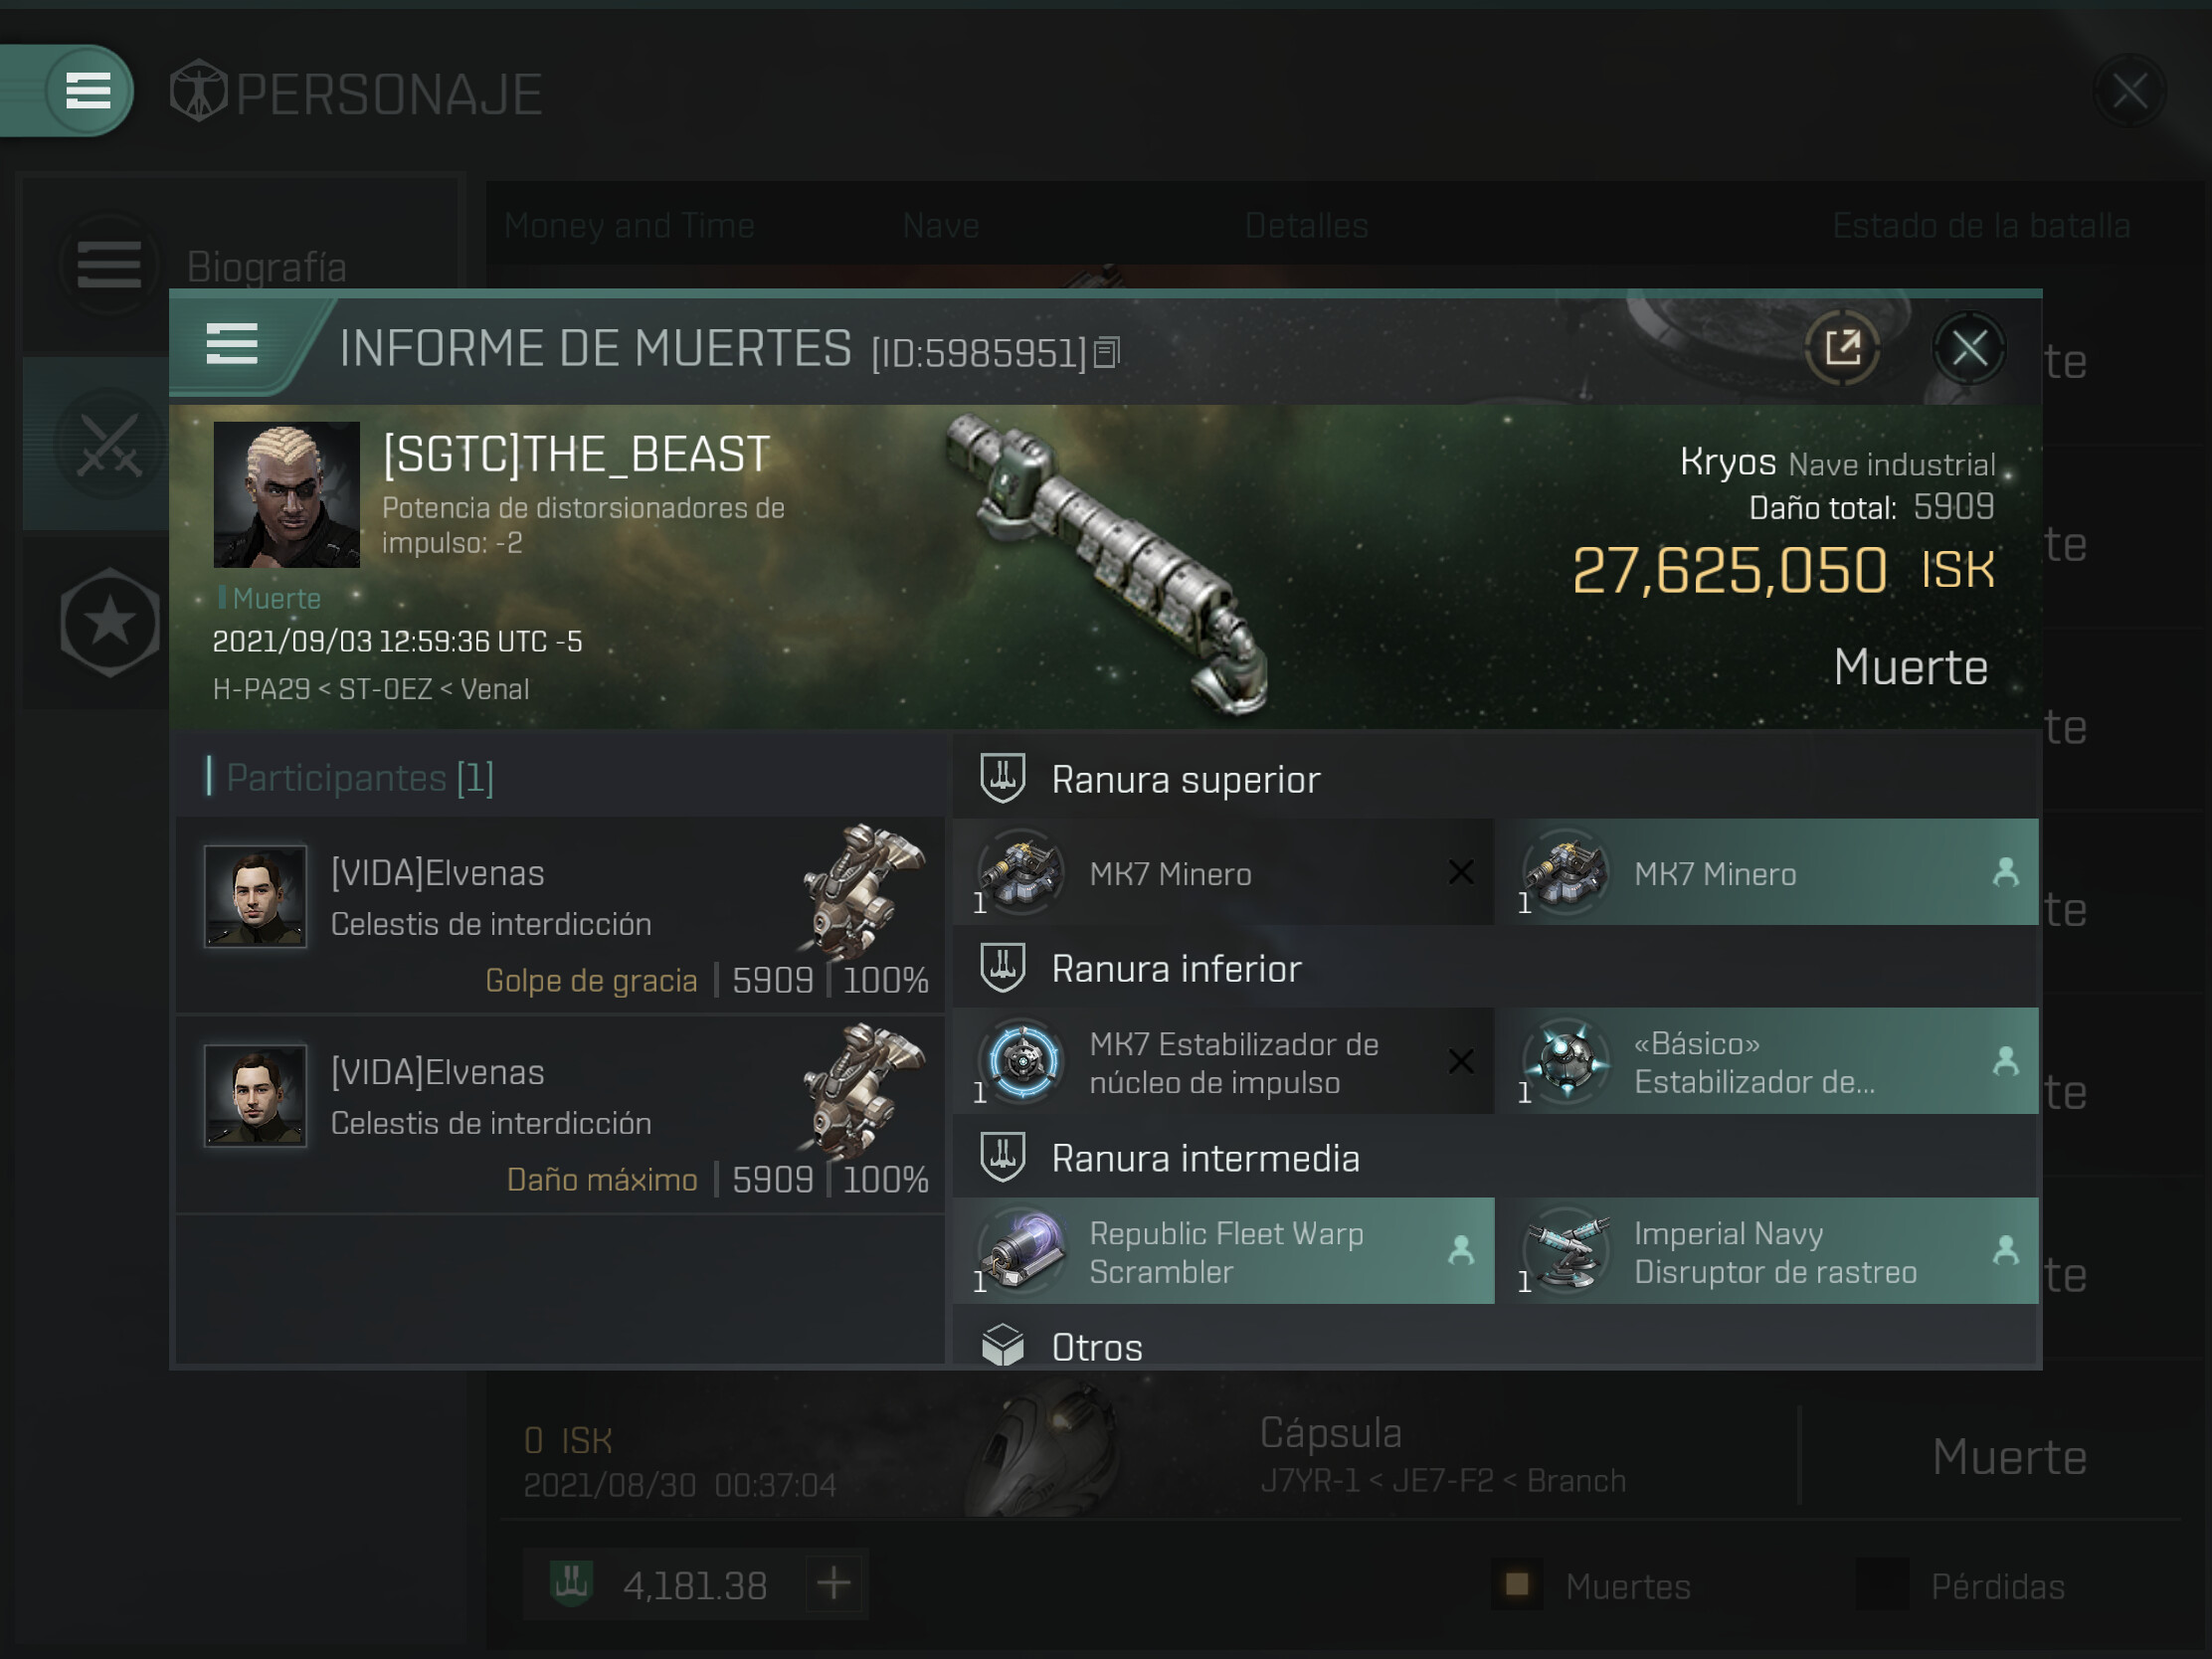2212x1659 pixels.
Task: Open the star medal sidebar icon
Action: point(110,623)
